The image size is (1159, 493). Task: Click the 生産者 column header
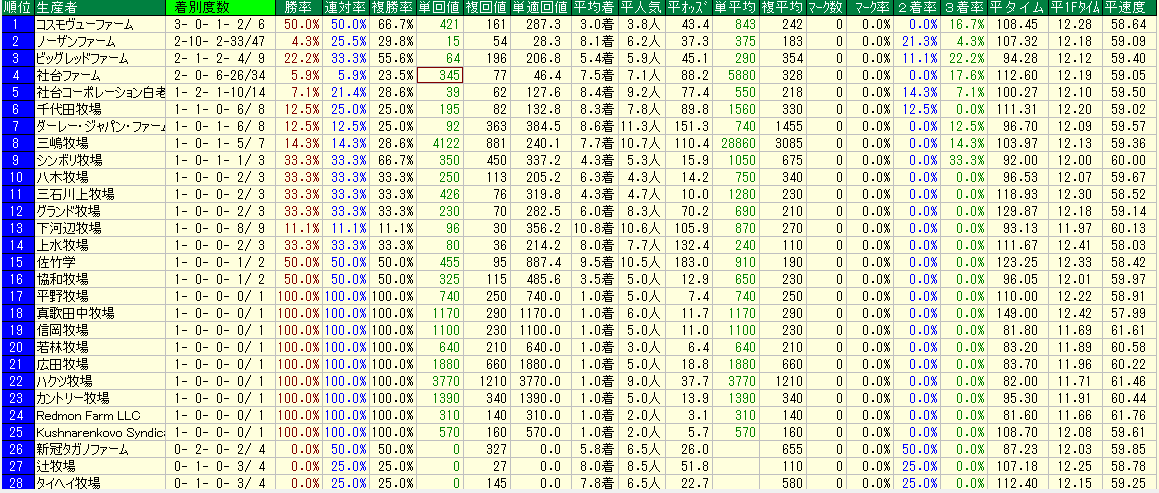pyautogui.click(x=100, y=8)
